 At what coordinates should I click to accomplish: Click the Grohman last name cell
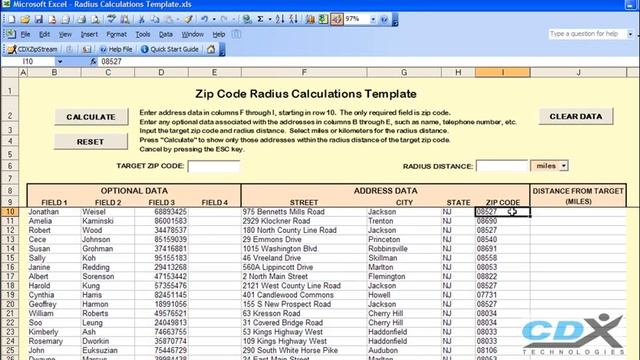[108, 249]
